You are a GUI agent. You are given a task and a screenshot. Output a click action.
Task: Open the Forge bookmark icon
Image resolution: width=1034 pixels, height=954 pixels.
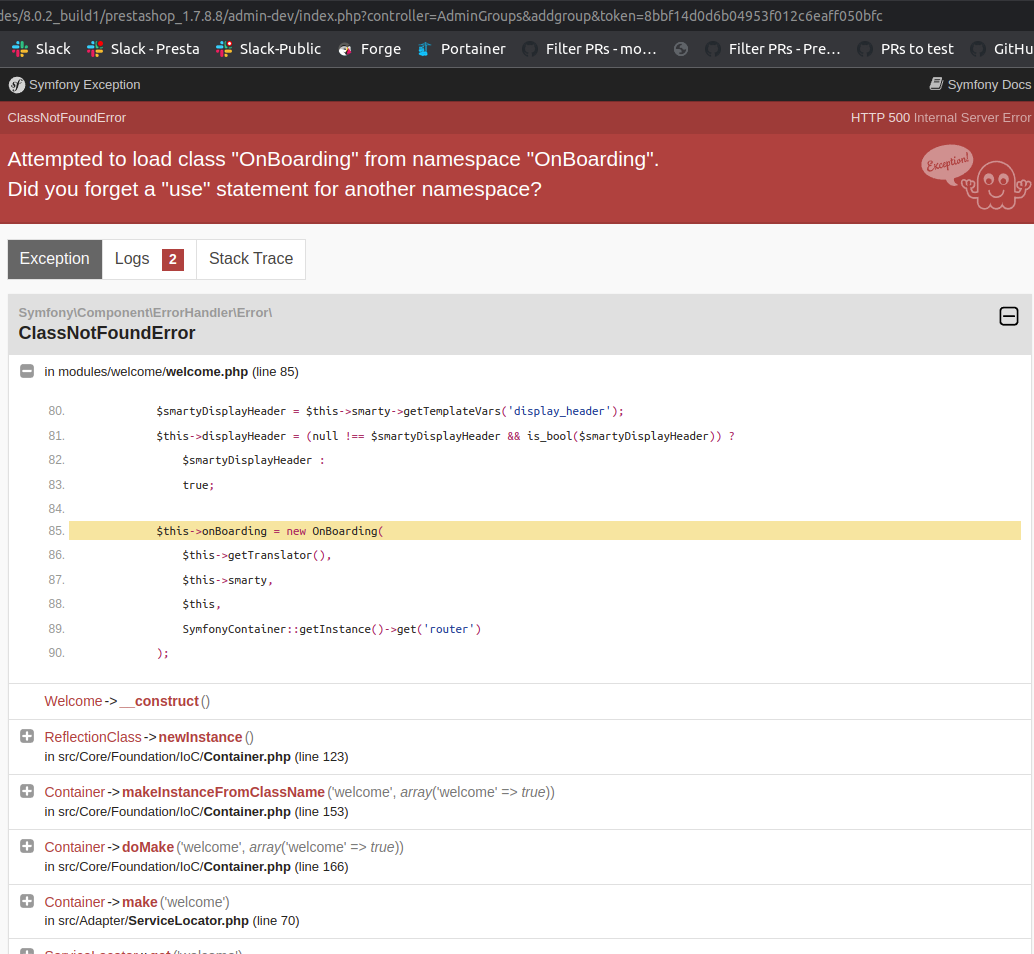click(x=344, y=48)
